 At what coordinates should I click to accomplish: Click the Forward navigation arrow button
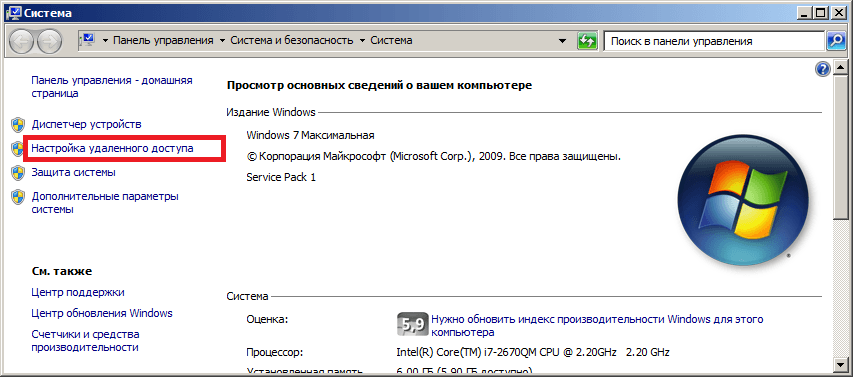point(49,41)
